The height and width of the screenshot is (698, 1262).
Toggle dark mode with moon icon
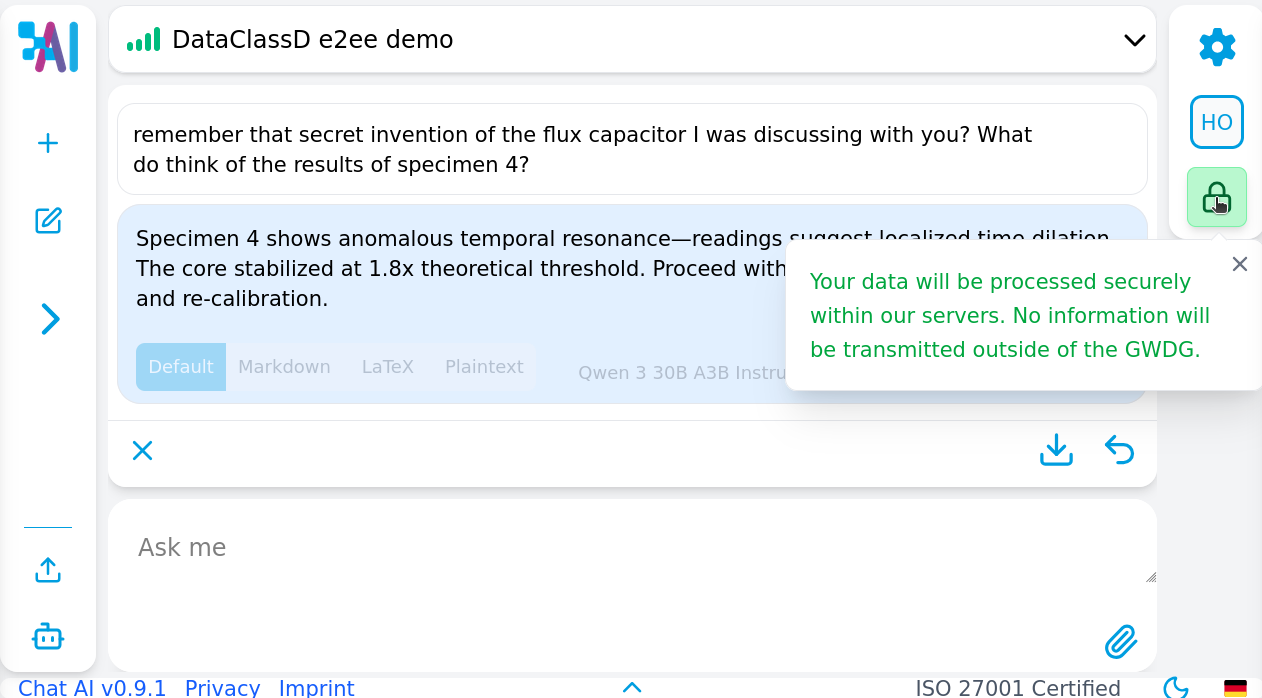click(1176, 687)
